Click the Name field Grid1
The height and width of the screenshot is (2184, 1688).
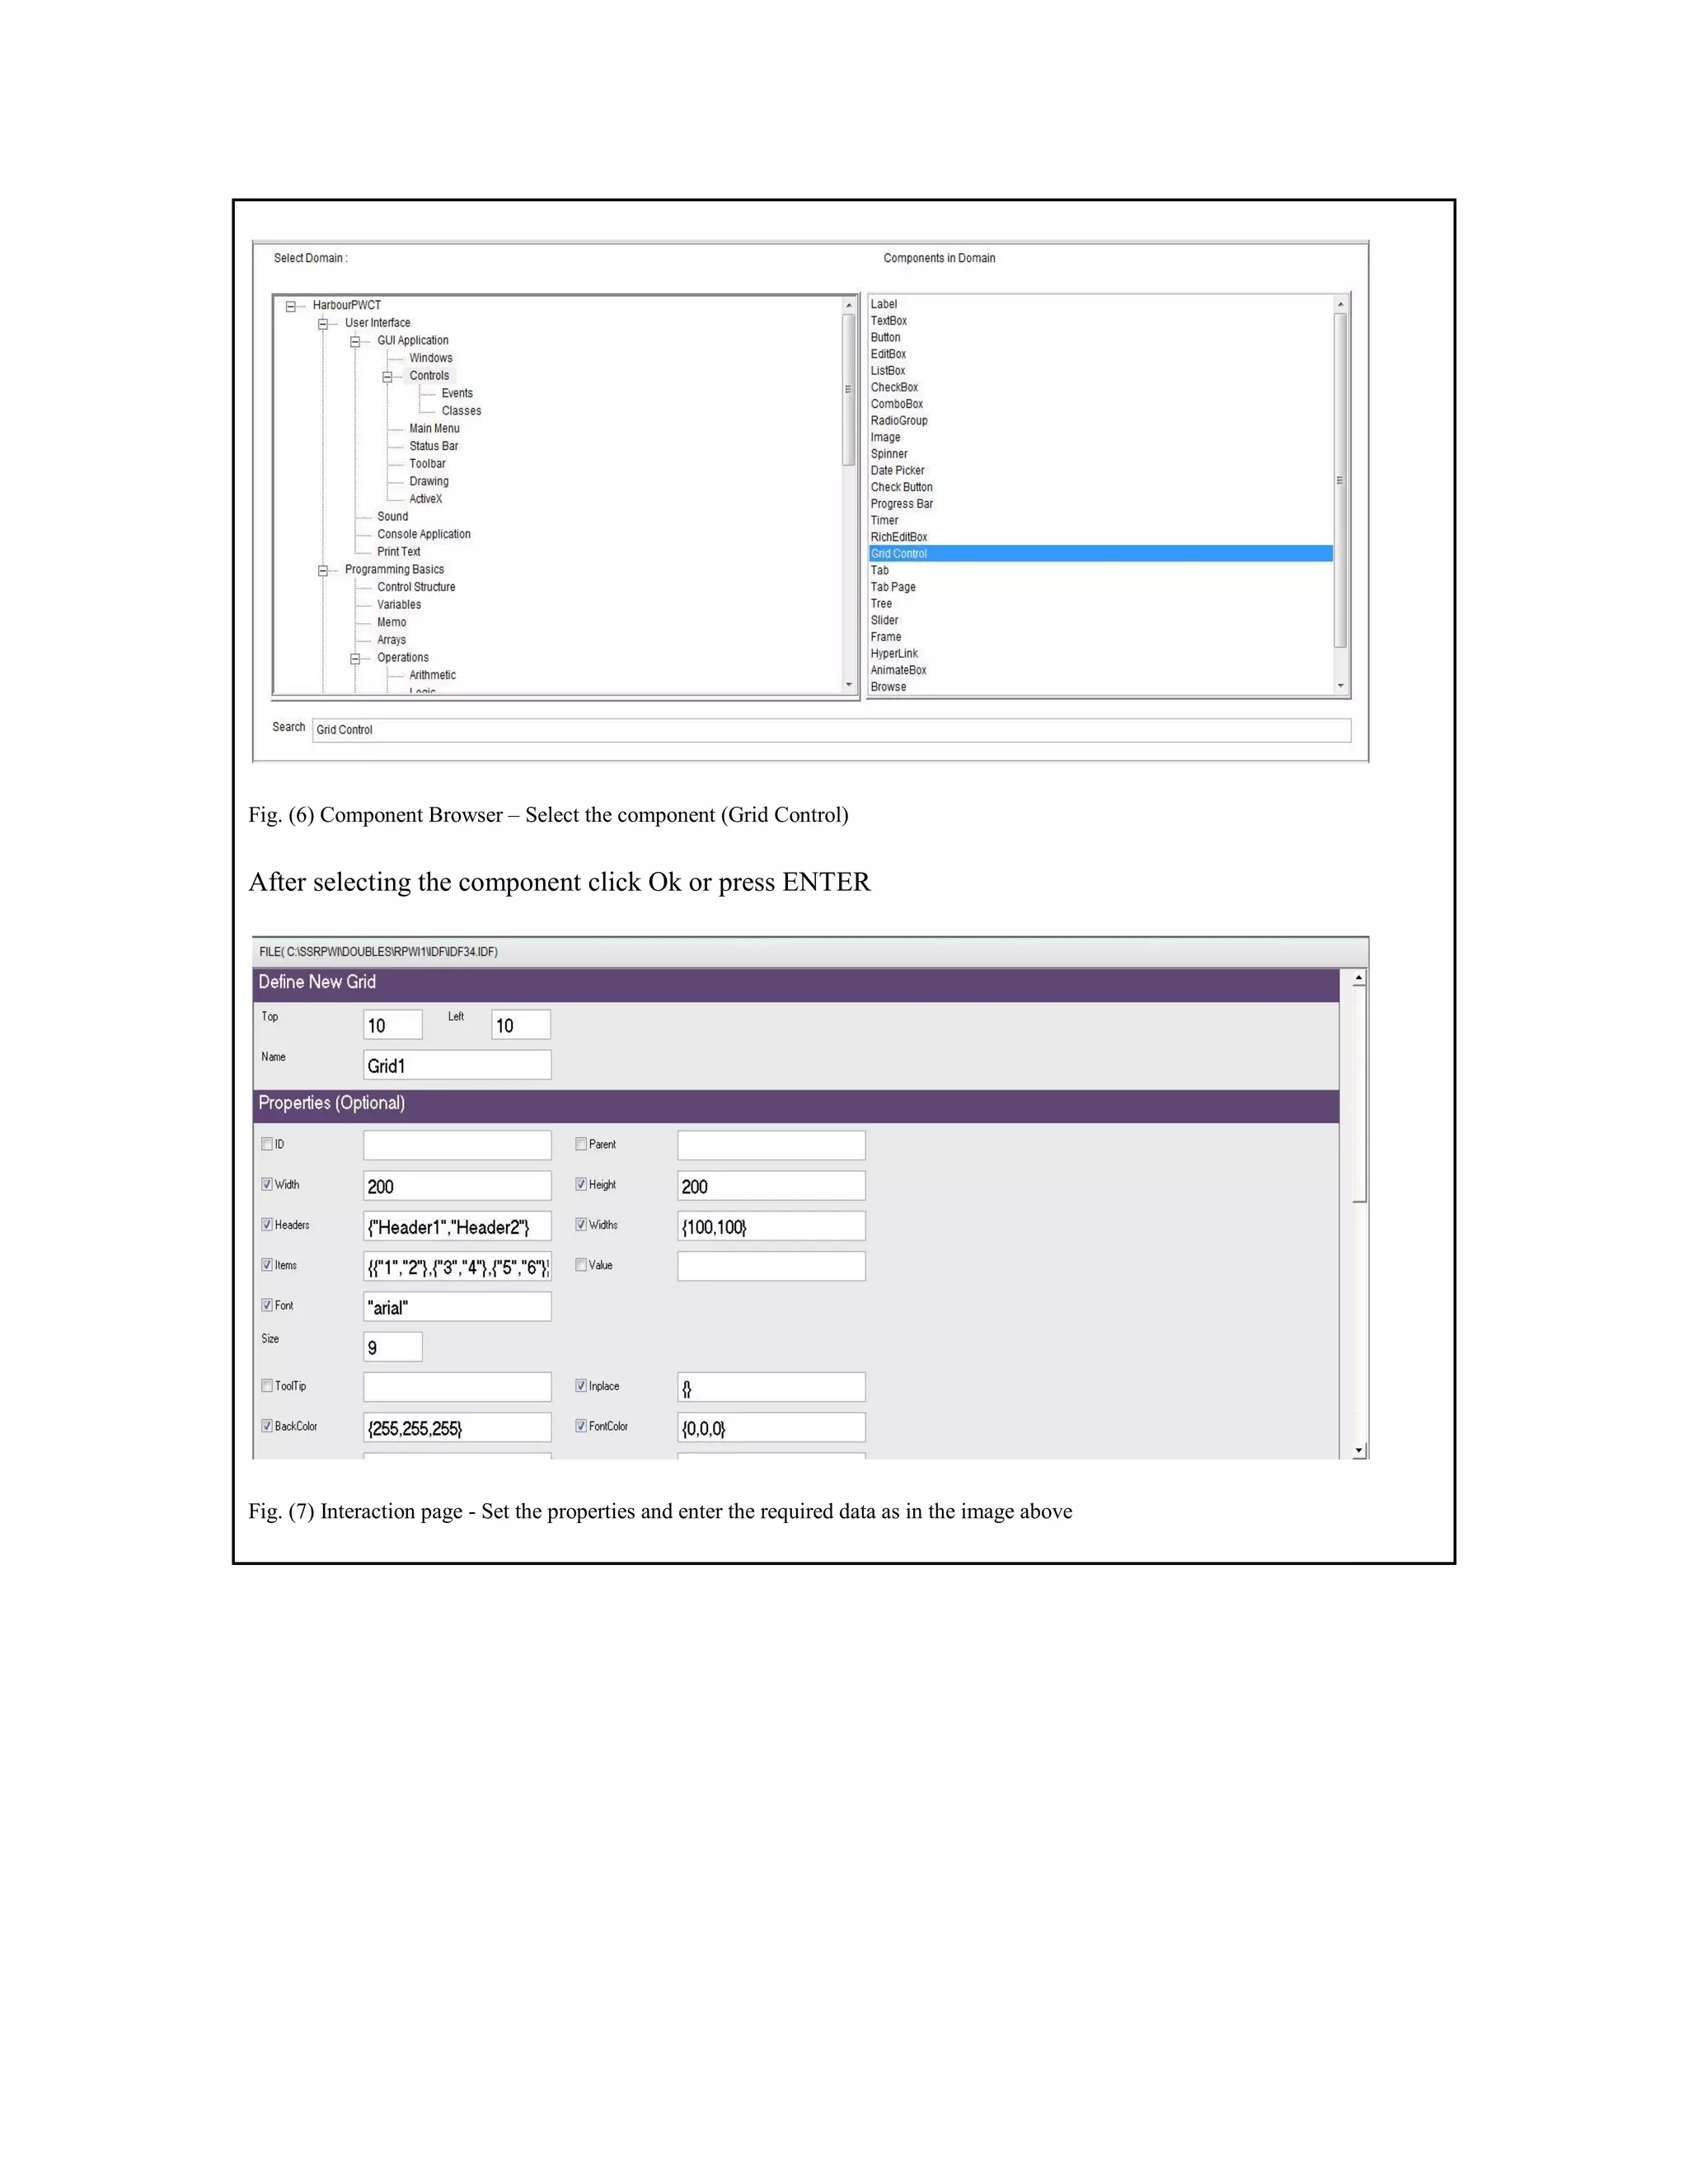[457, 1065]
